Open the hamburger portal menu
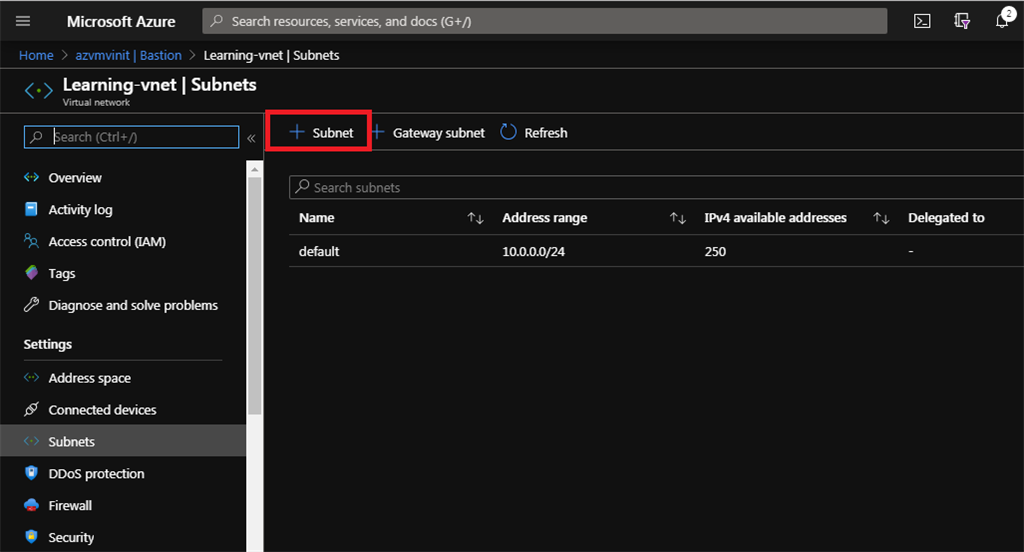 point(23,21)
